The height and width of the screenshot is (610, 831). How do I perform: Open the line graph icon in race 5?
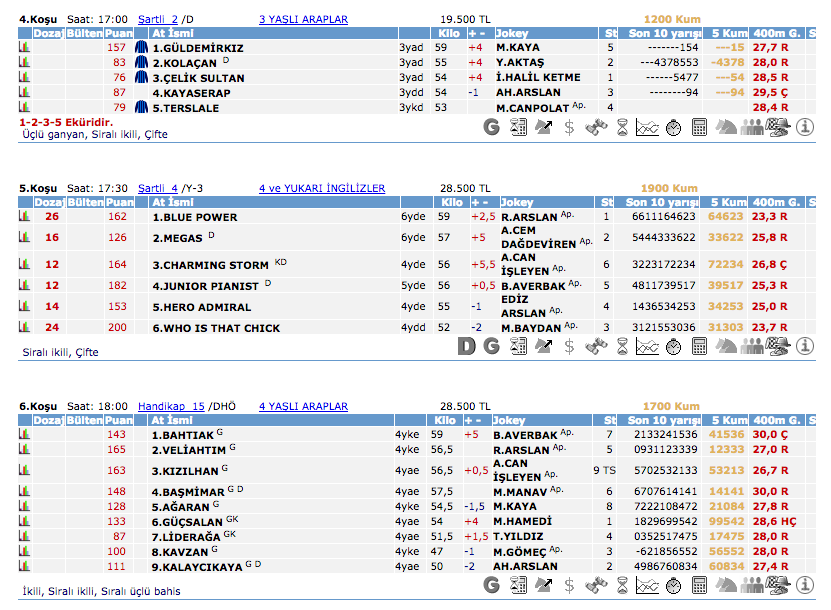click(x=647, y=346)
